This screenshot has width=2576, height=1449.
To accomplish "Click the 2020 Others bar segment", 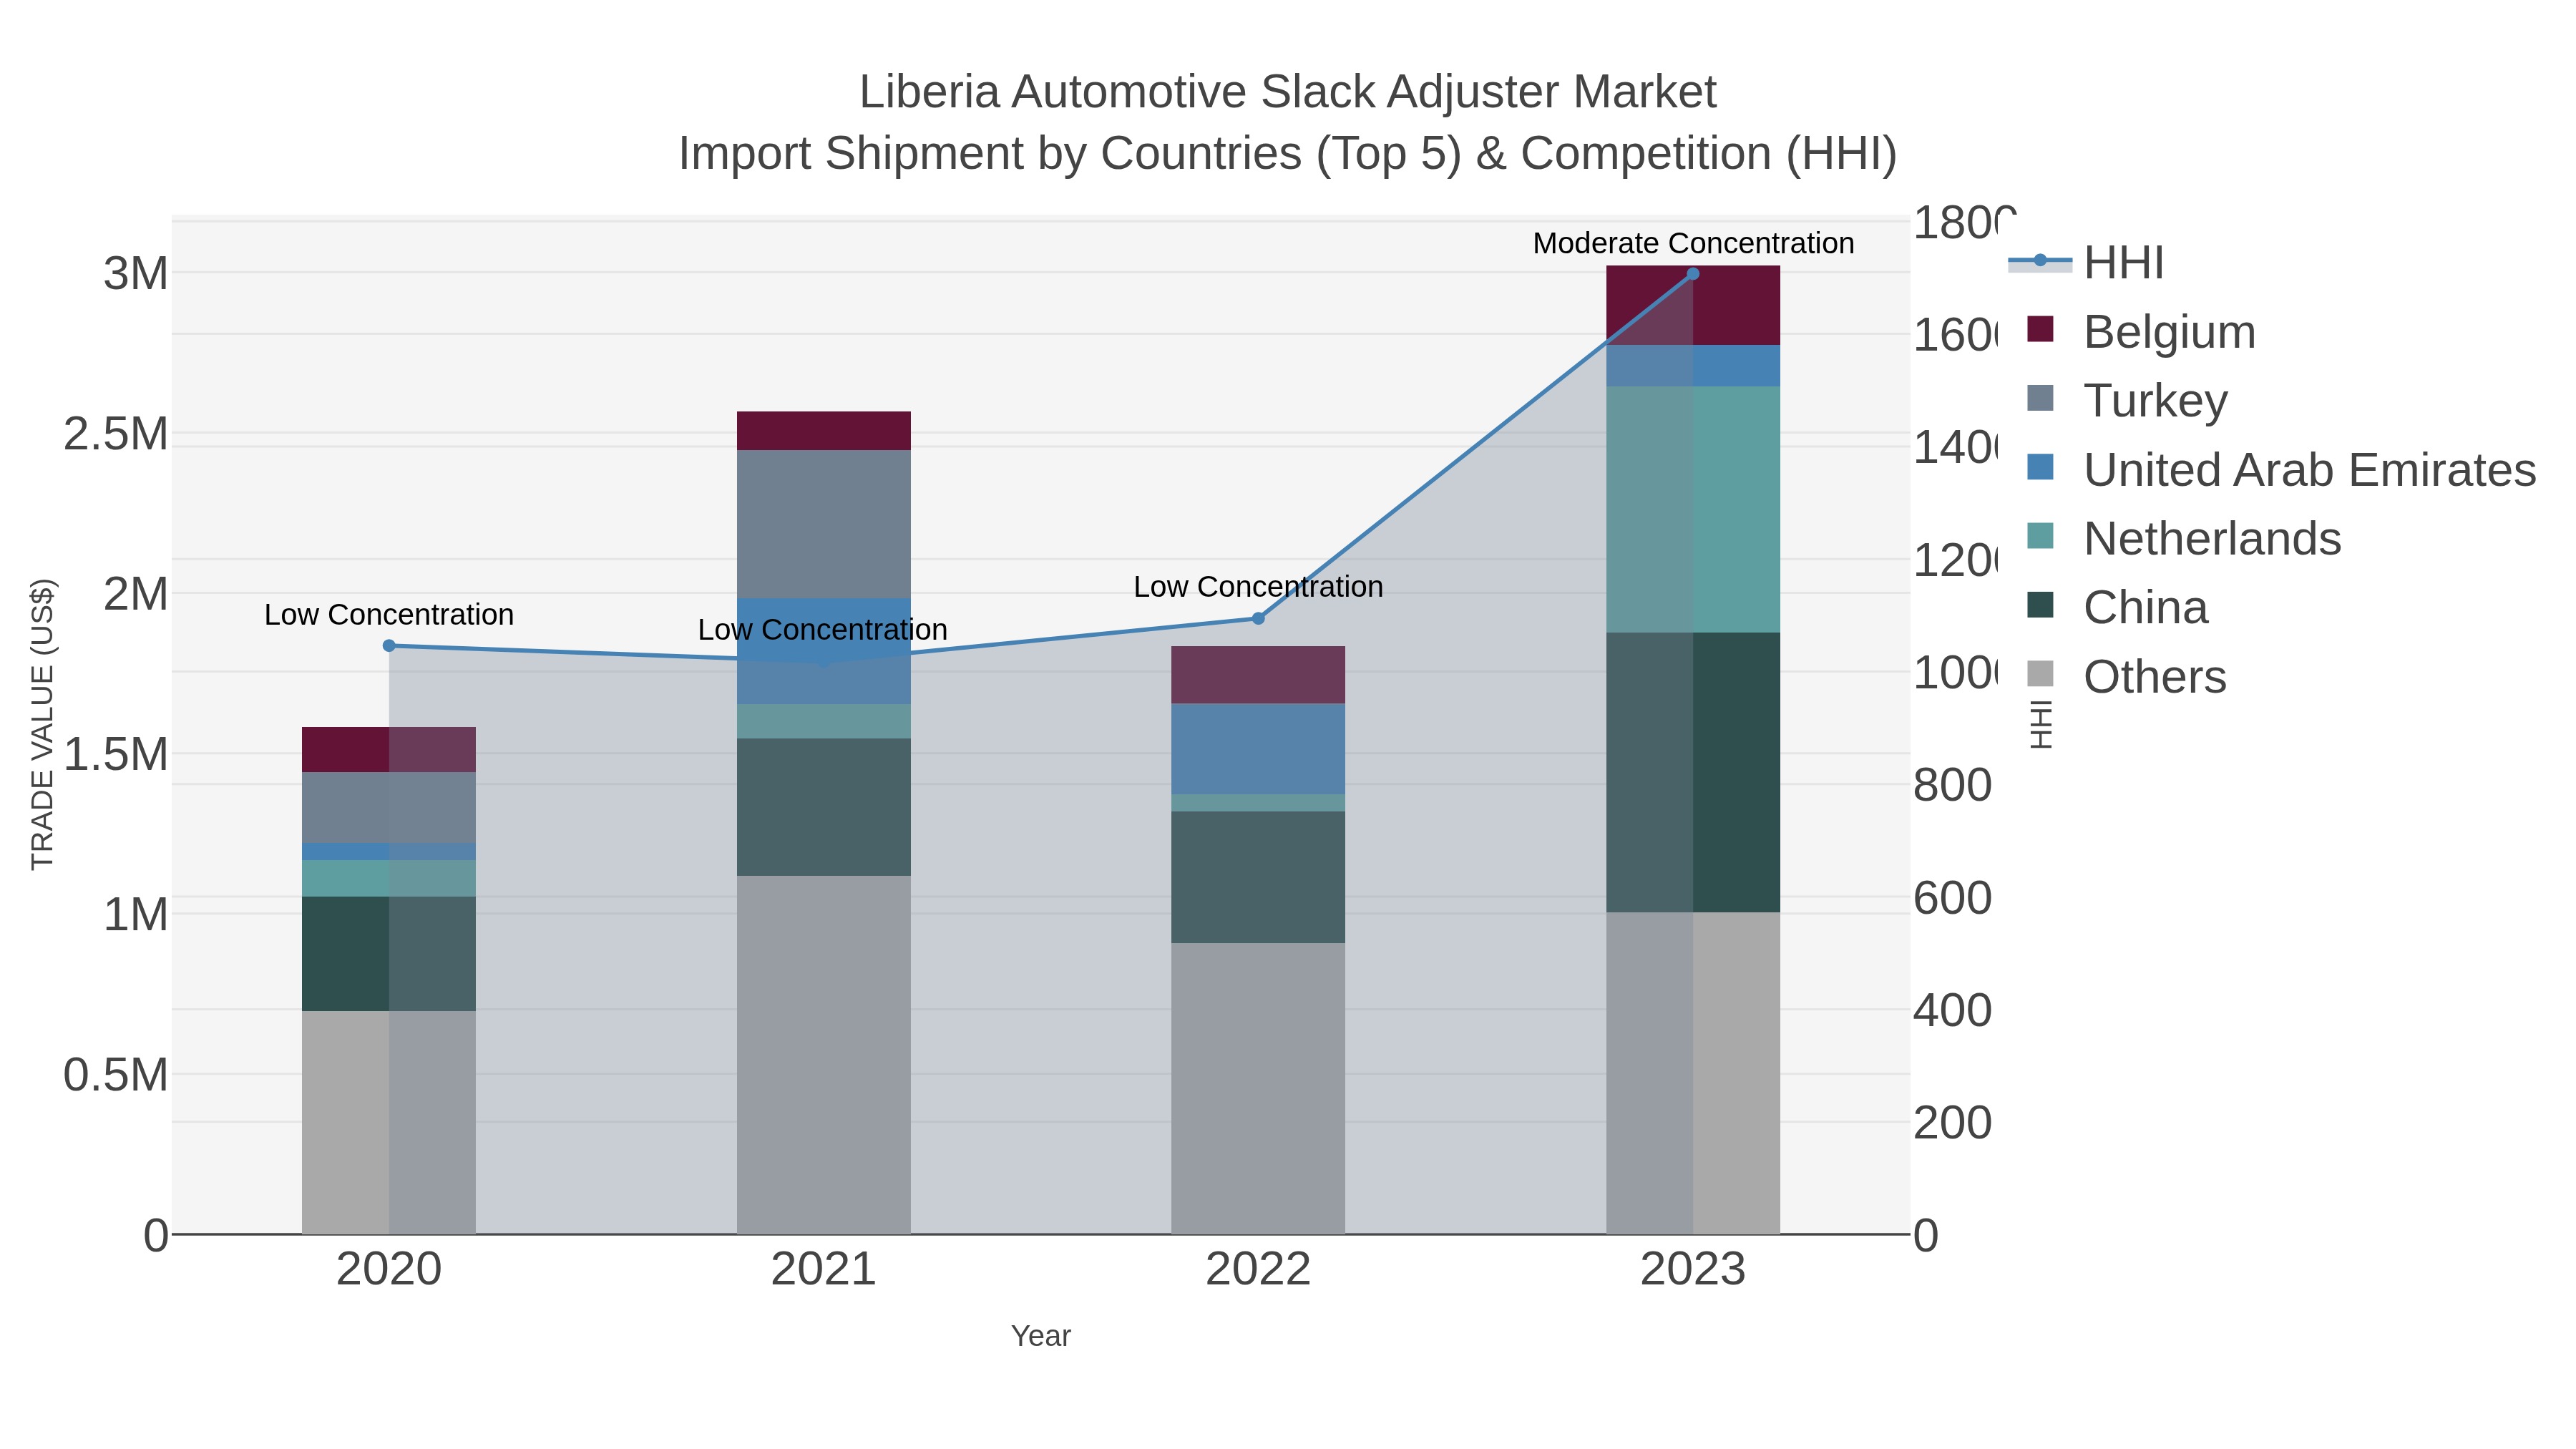I will click(x=389, y=1122).
